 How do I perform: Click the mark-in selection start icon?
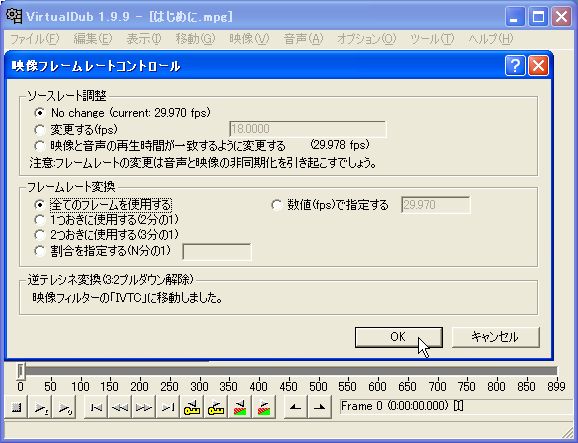(296, 407)
